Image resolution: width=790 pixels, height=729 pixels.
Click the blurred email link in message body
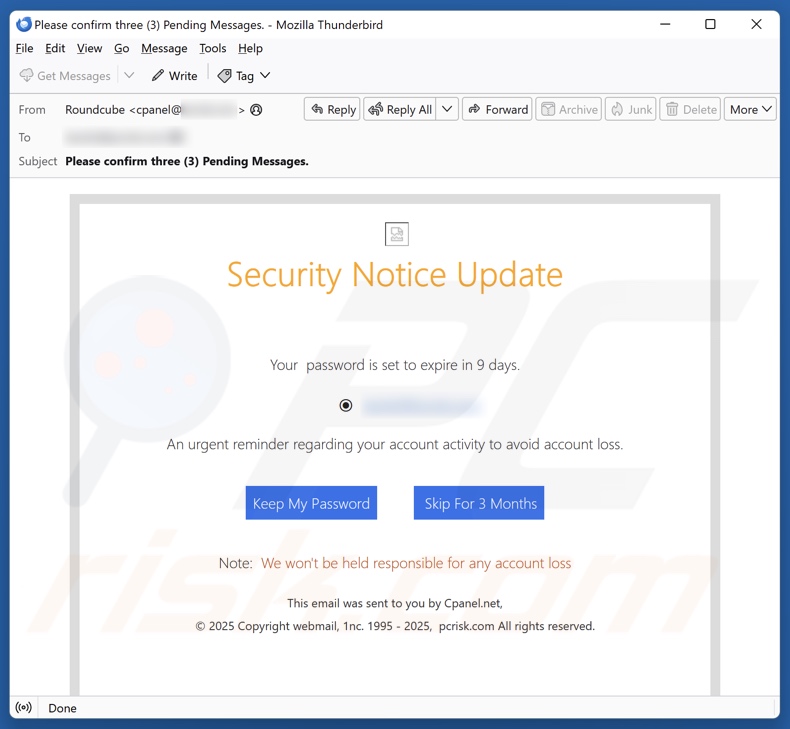(422, 406)
